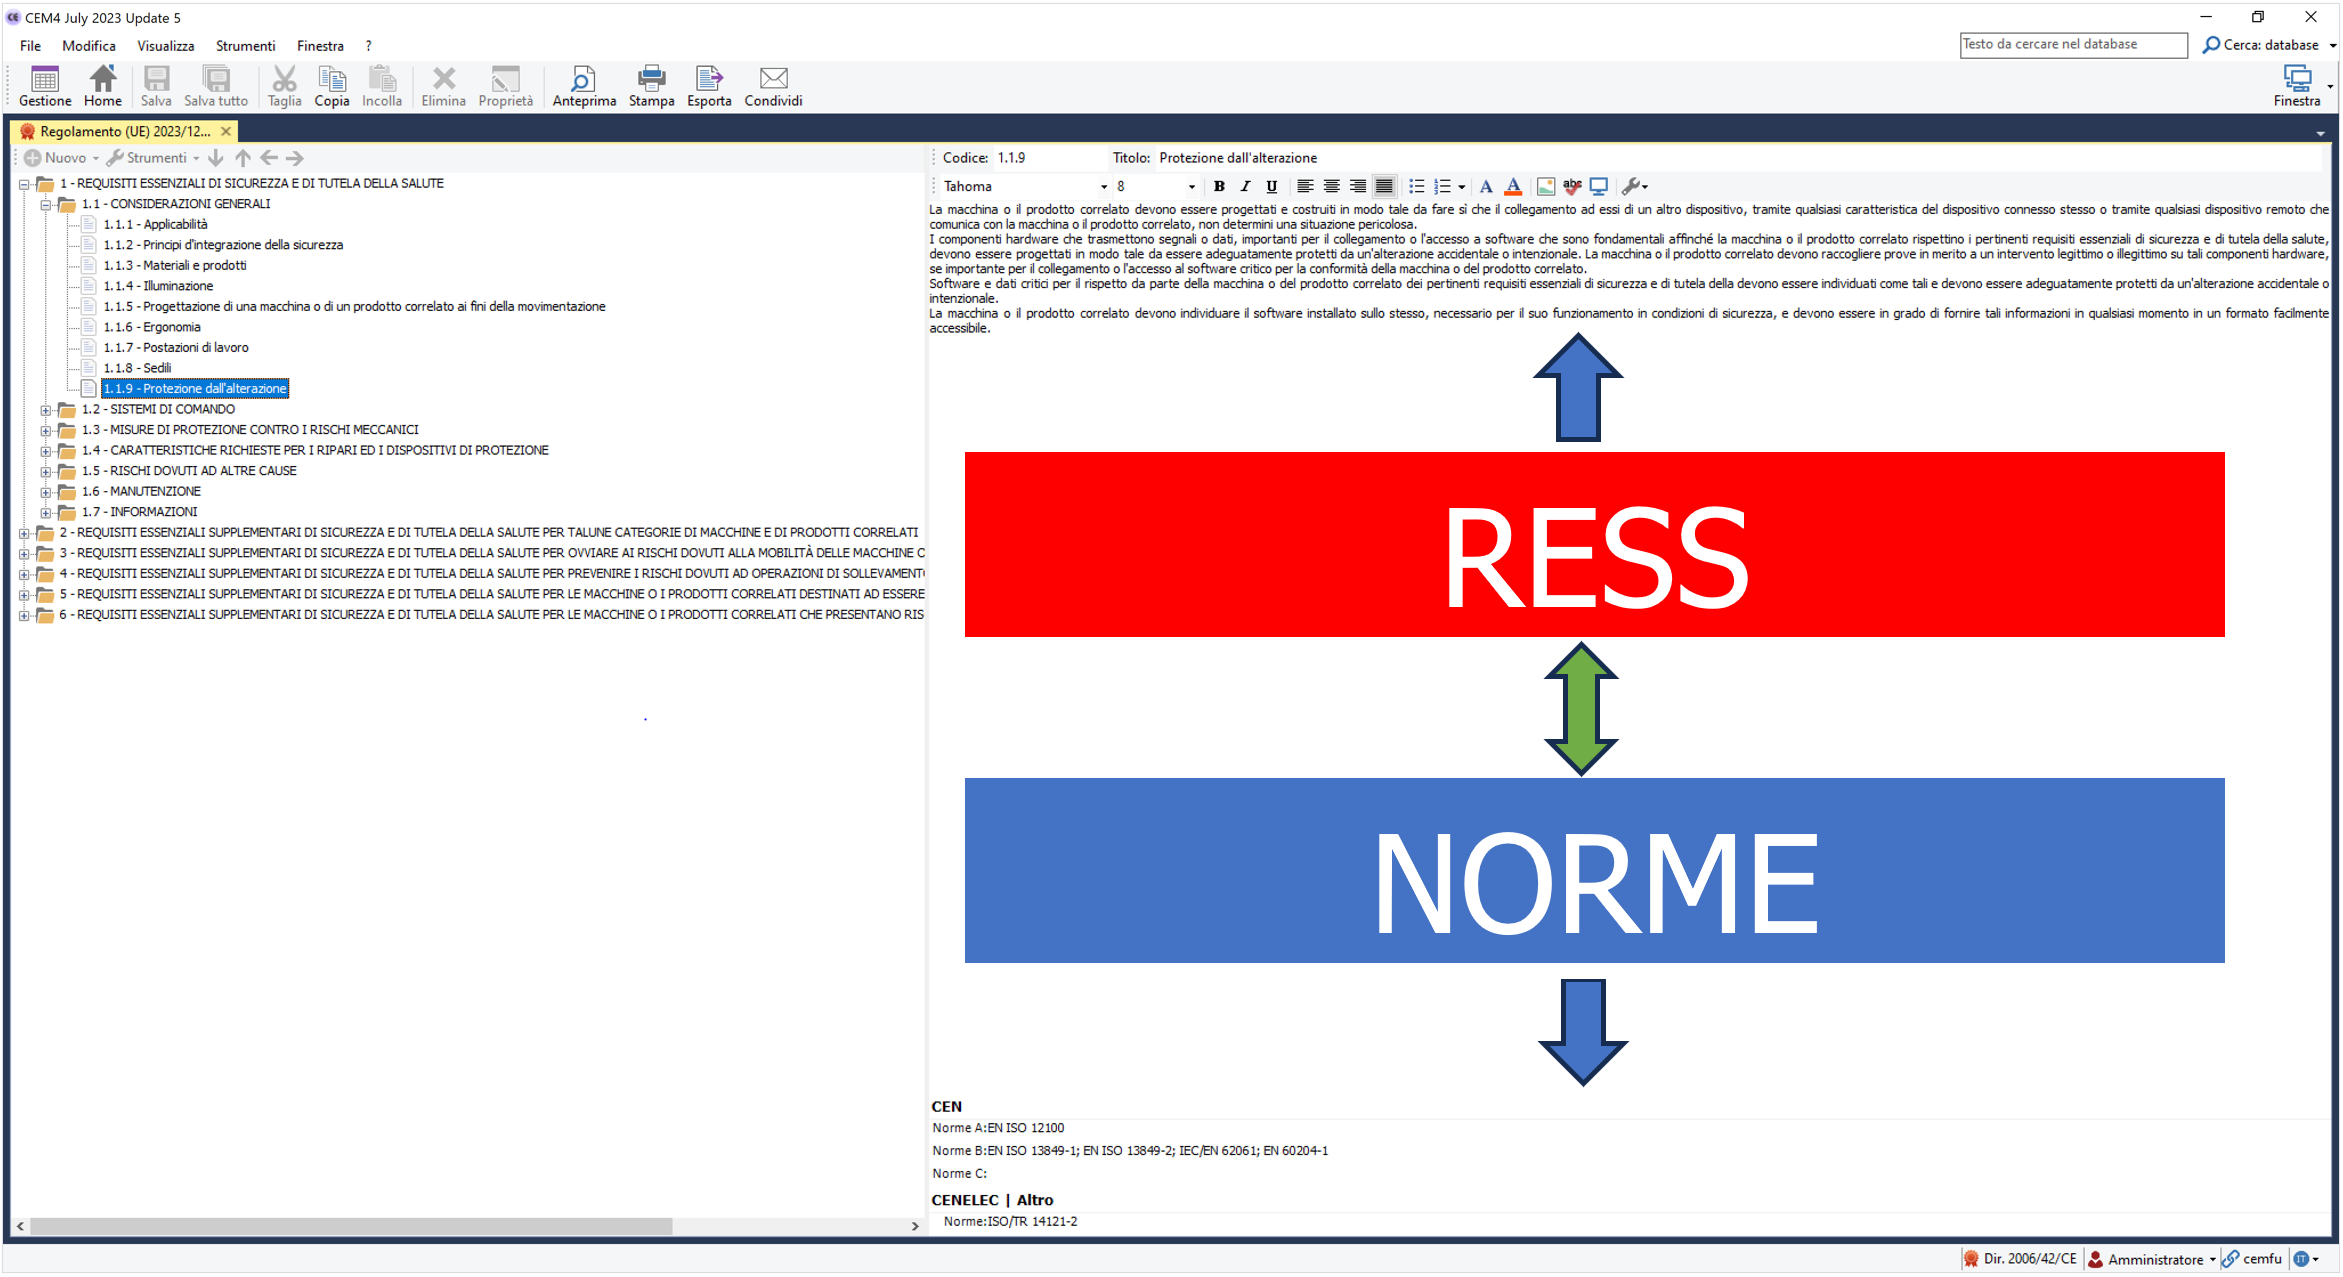Expand the 1.2 SISTEMI DI COMANDO node

[x=45, y=409]
